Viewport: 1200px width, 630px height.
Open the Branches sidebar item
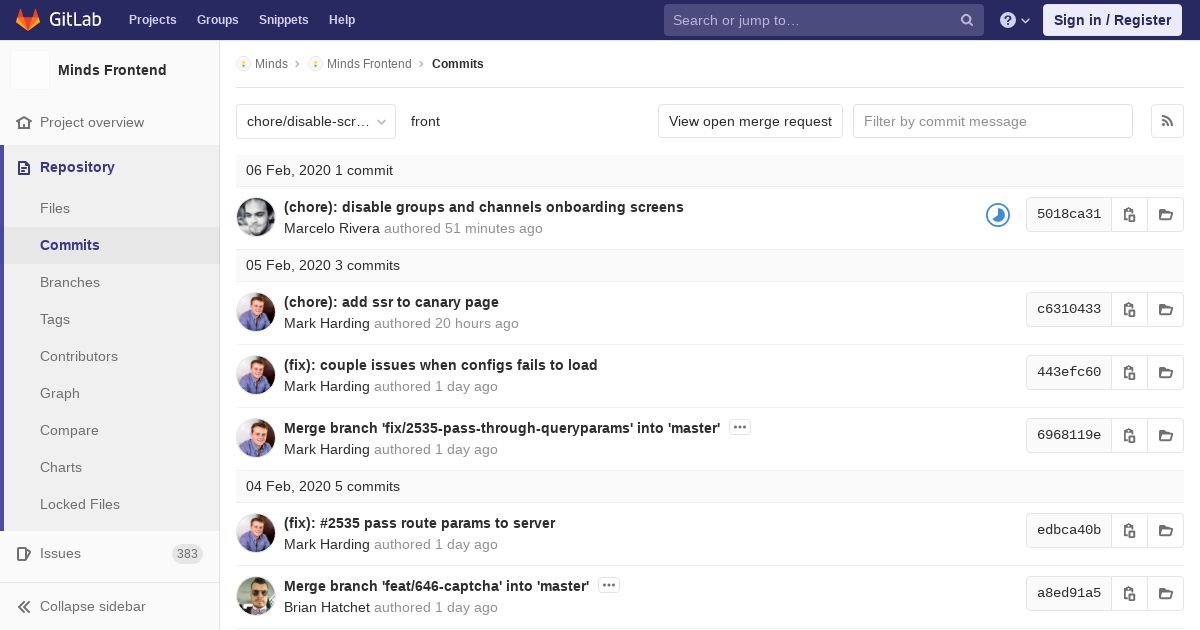70,282
